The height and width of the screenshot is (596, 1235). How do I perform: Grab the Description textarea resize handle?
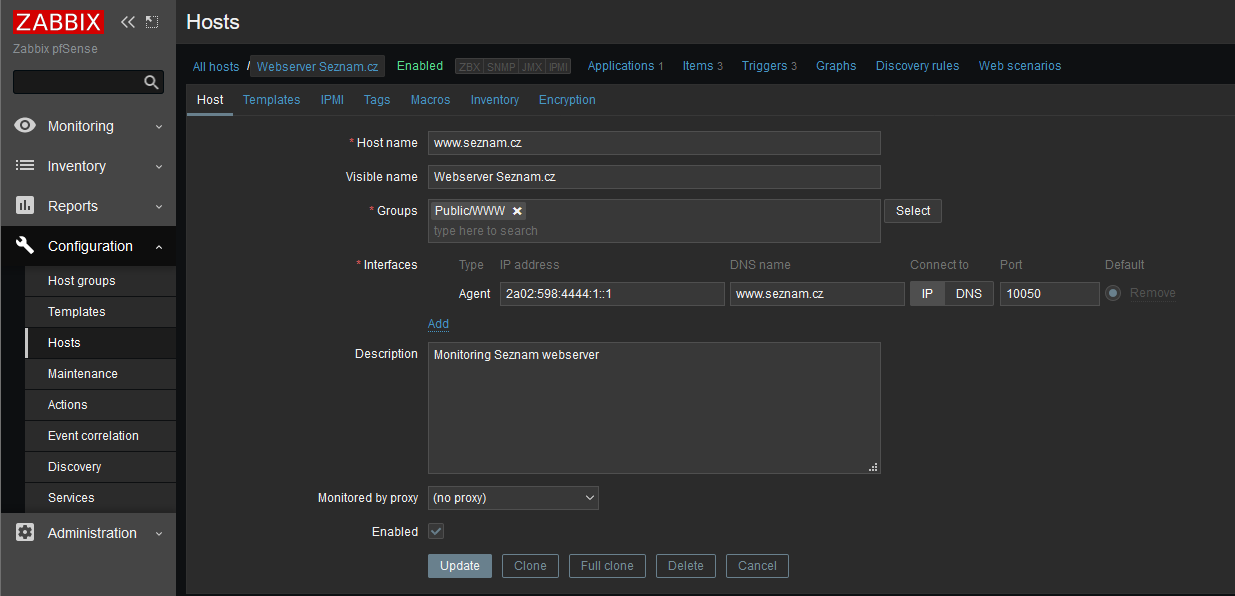click(873, 467)
